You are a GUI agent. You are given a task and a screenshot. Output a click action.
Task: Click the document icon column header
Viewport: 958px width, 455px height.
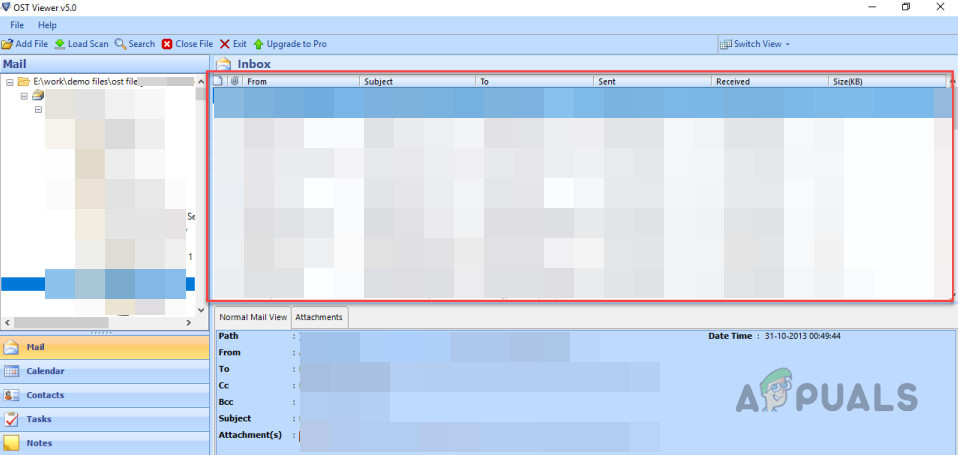[x=217, y=81]
